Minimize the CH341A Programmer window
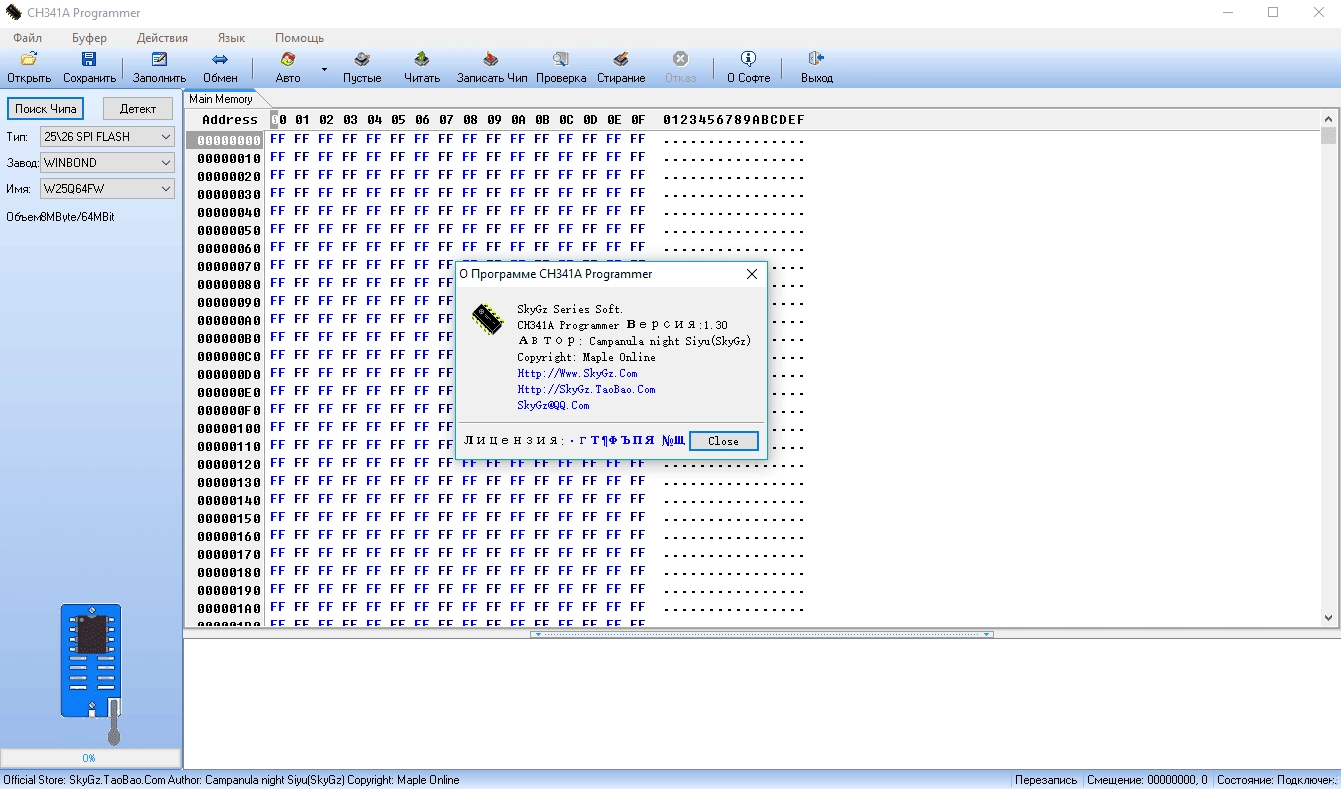 [x=1227, y=13]
